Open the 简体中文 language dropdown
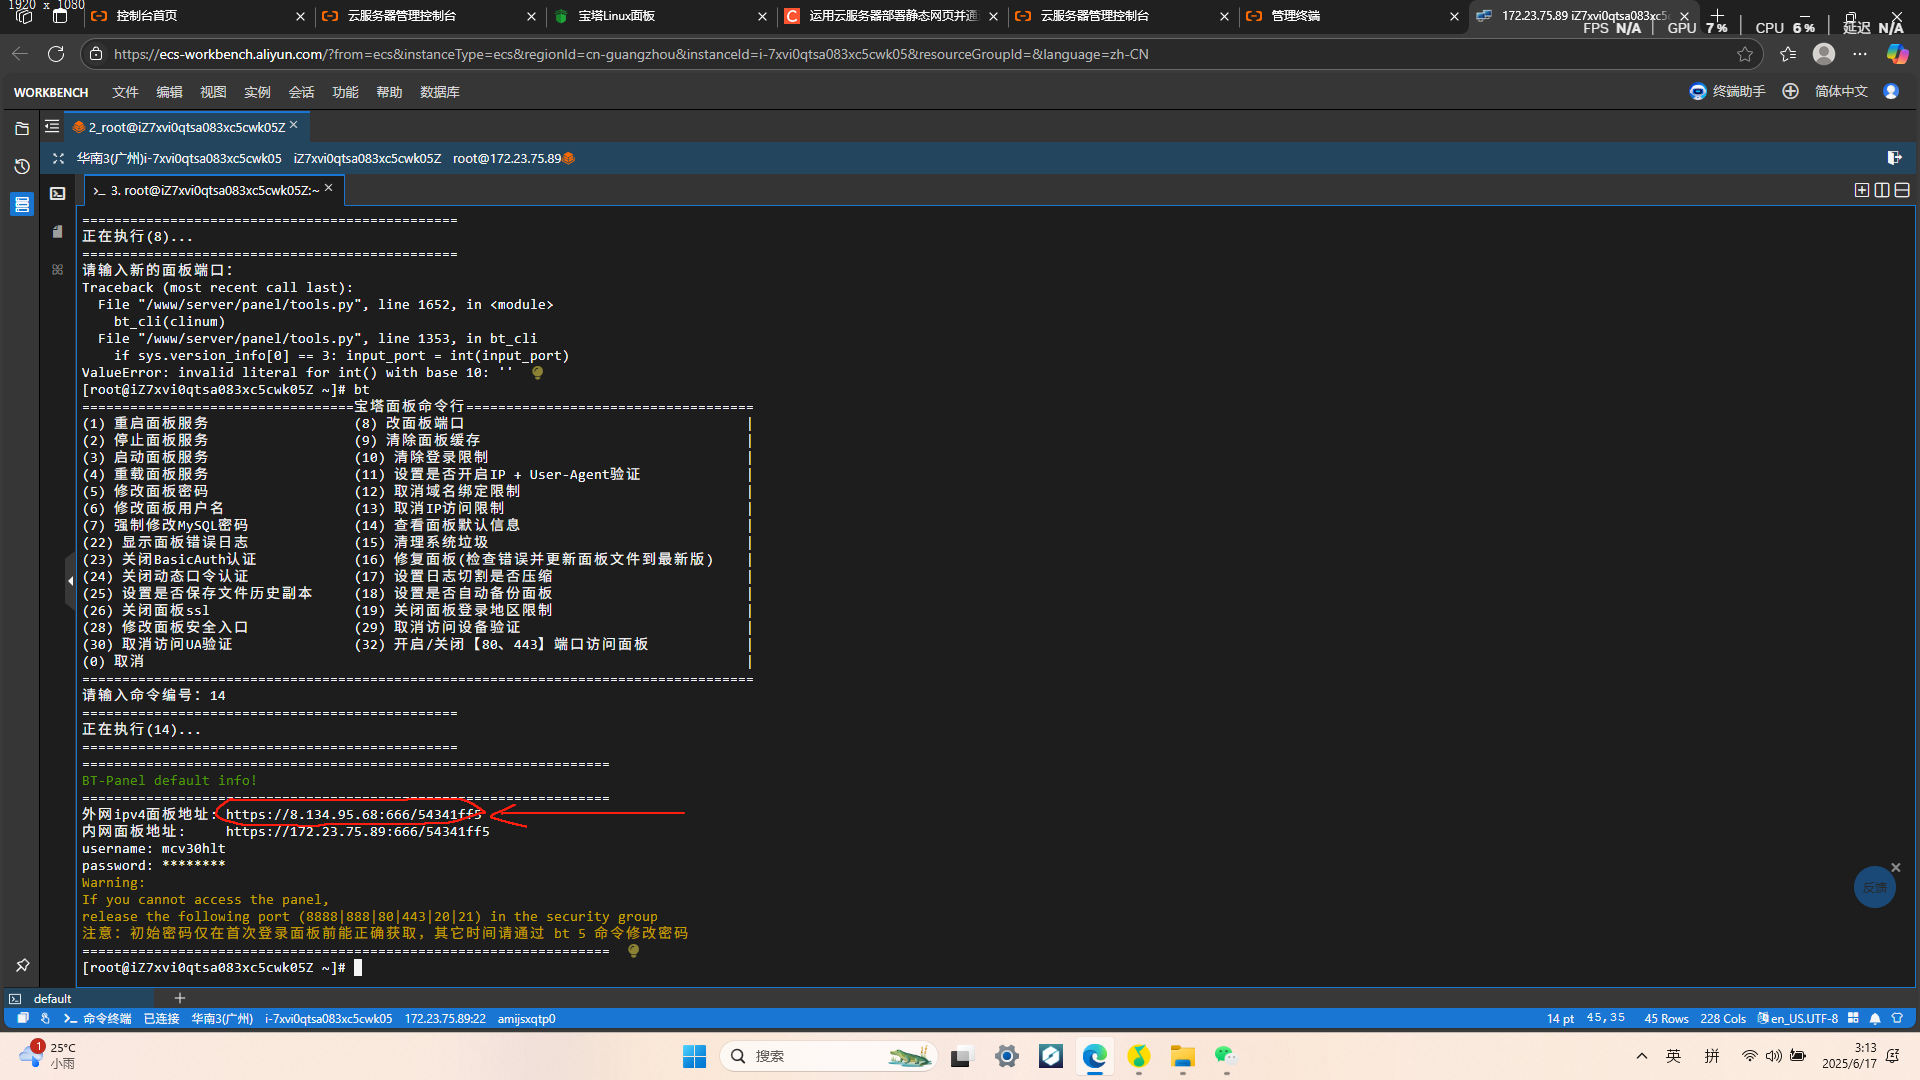1920x1080 pixels. pyautogui.click(x=1841, y=91)
